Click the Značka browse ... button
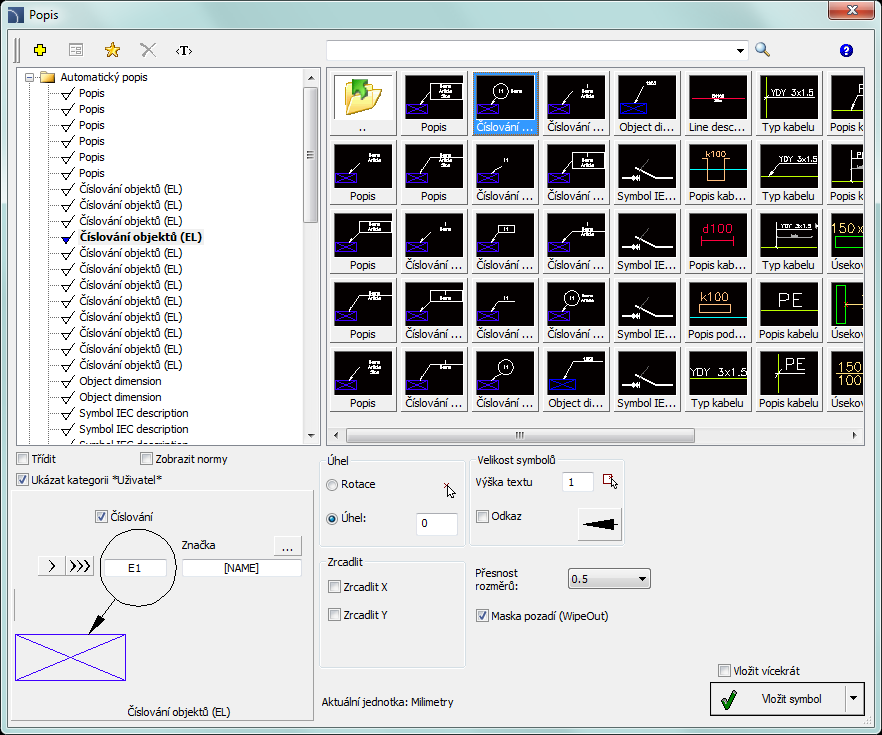882x735 pixels. (x=287, y=546)
